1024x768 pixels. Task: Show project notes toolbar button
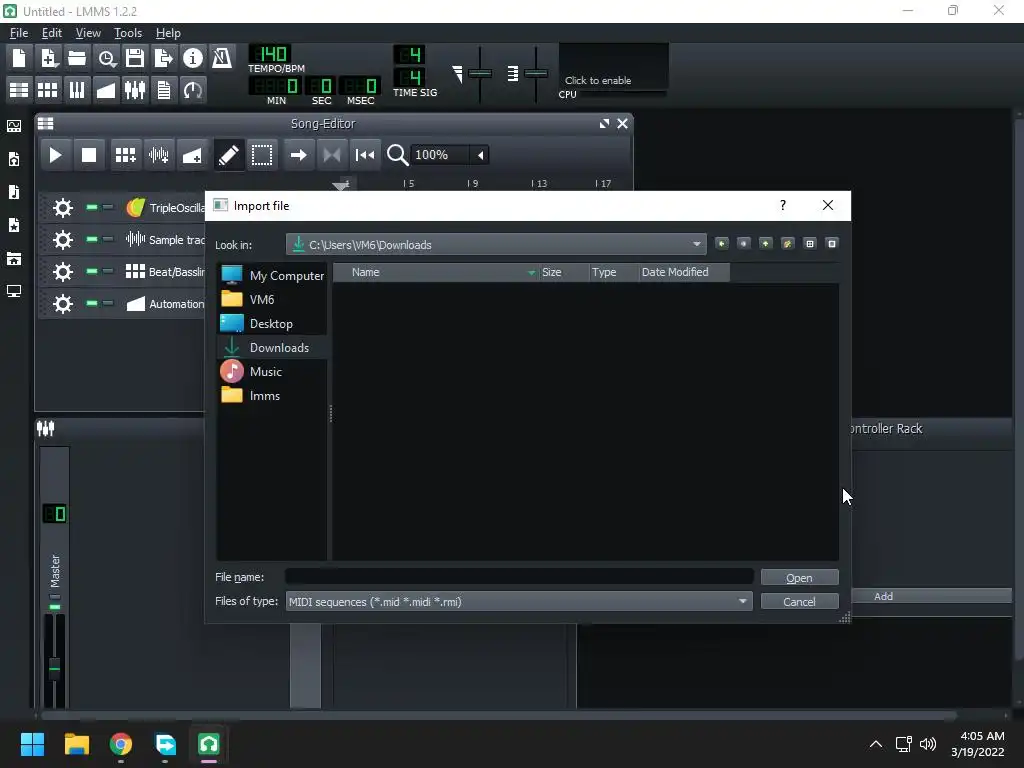tap(164, 89)
